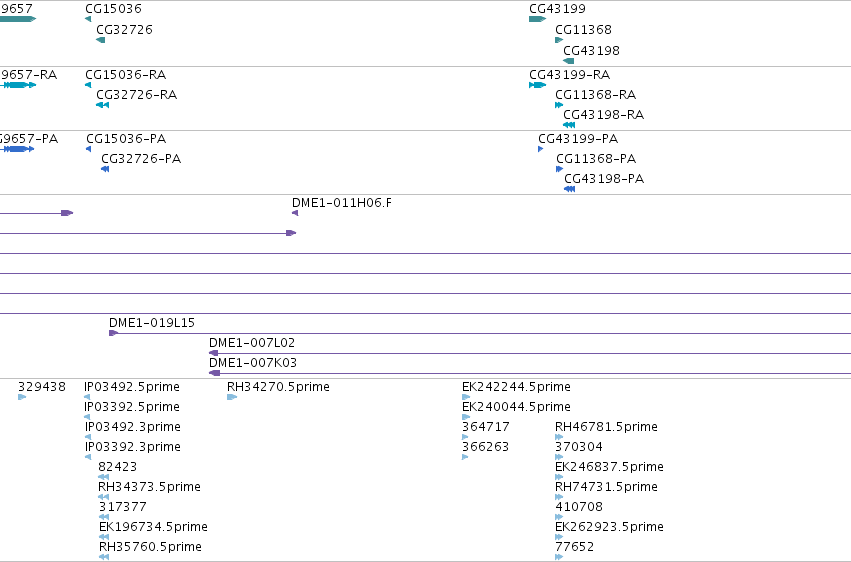The image size is (851, 562).
Task: Select the 410708 feature arrow
Action: 559,516
